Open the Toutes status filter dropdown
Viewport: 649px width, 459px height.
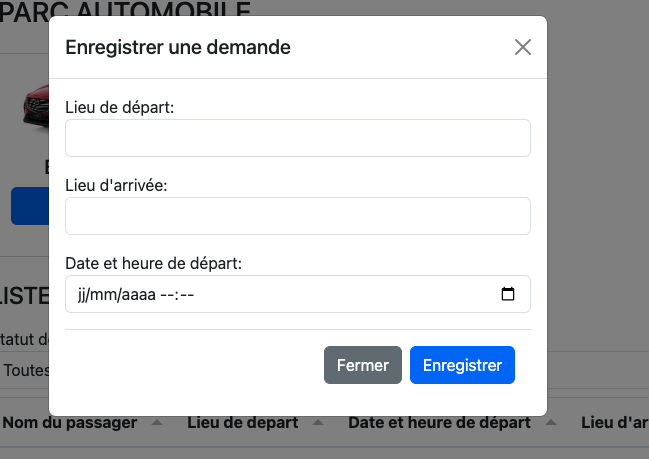(25, 370)
